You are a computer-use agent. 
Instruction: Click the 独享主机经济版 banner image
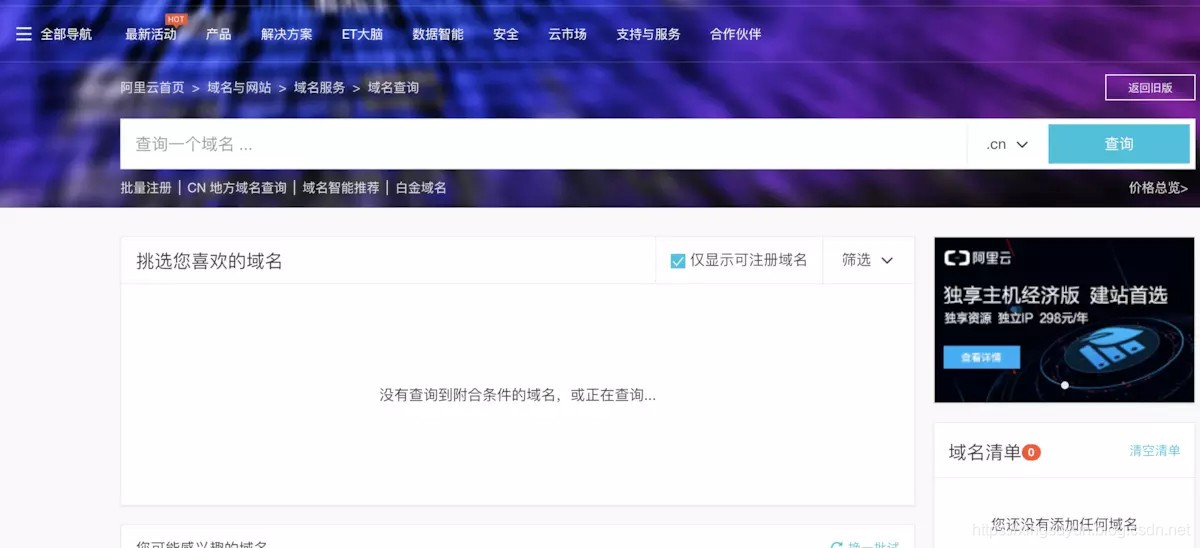(1064, 320)
